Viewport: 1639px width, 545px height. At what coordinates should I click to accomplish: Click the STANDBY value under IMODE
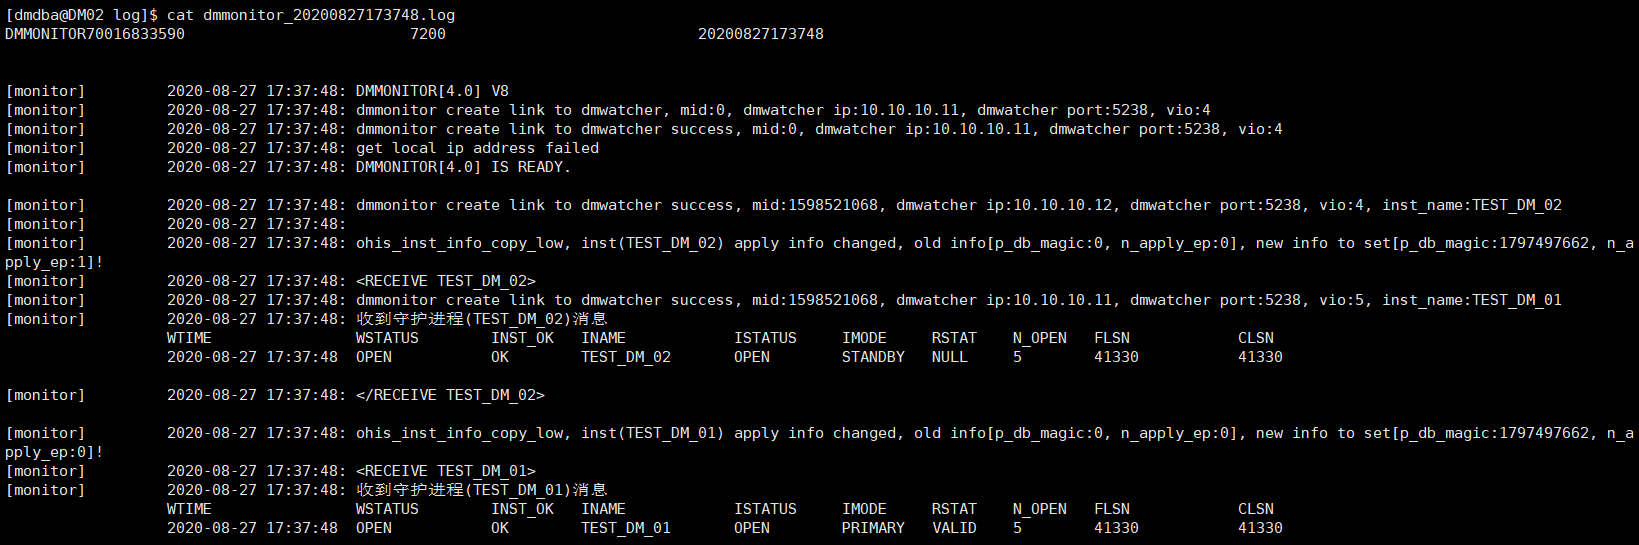pos(873,357)
